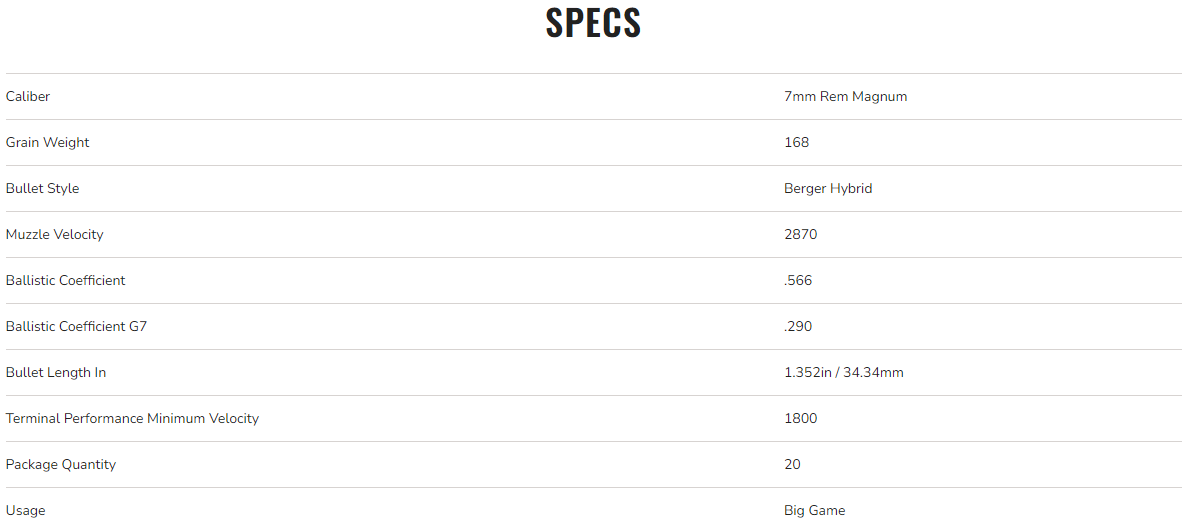Click the SPECS heading
The width and height of the screenshot is (1202, 530).
593,24
